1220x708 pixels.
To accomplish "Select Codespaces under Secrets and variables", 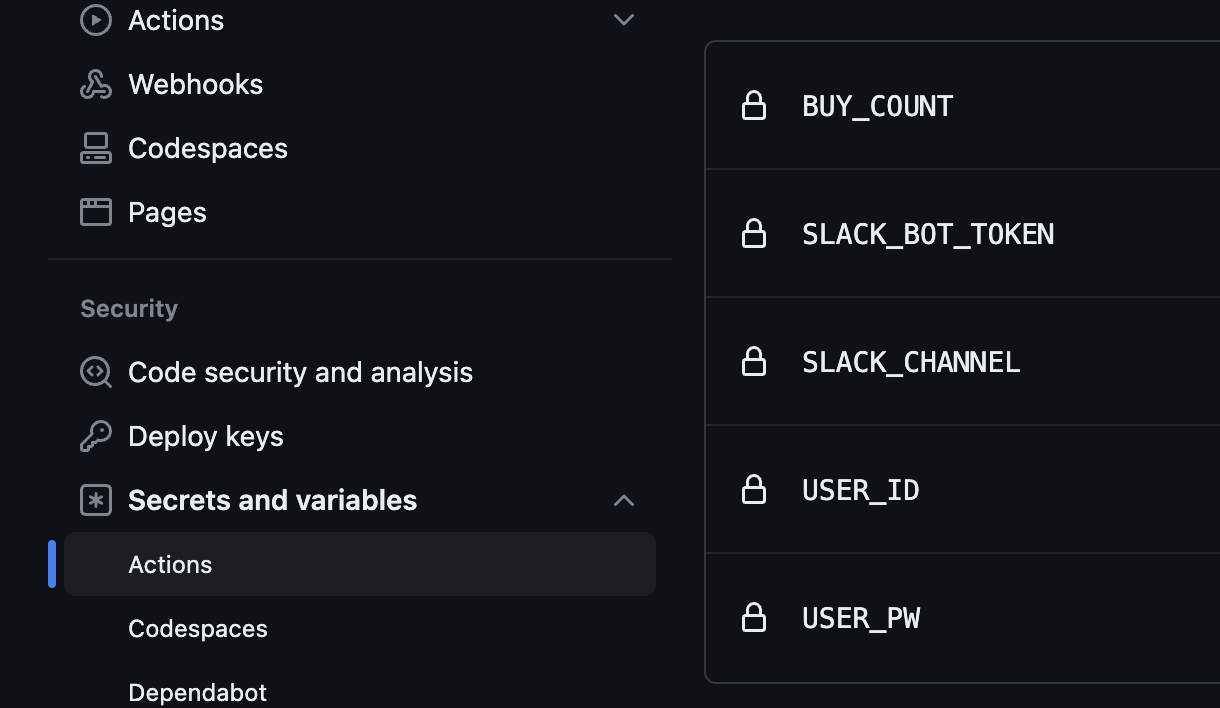I will tap(198, 628).
